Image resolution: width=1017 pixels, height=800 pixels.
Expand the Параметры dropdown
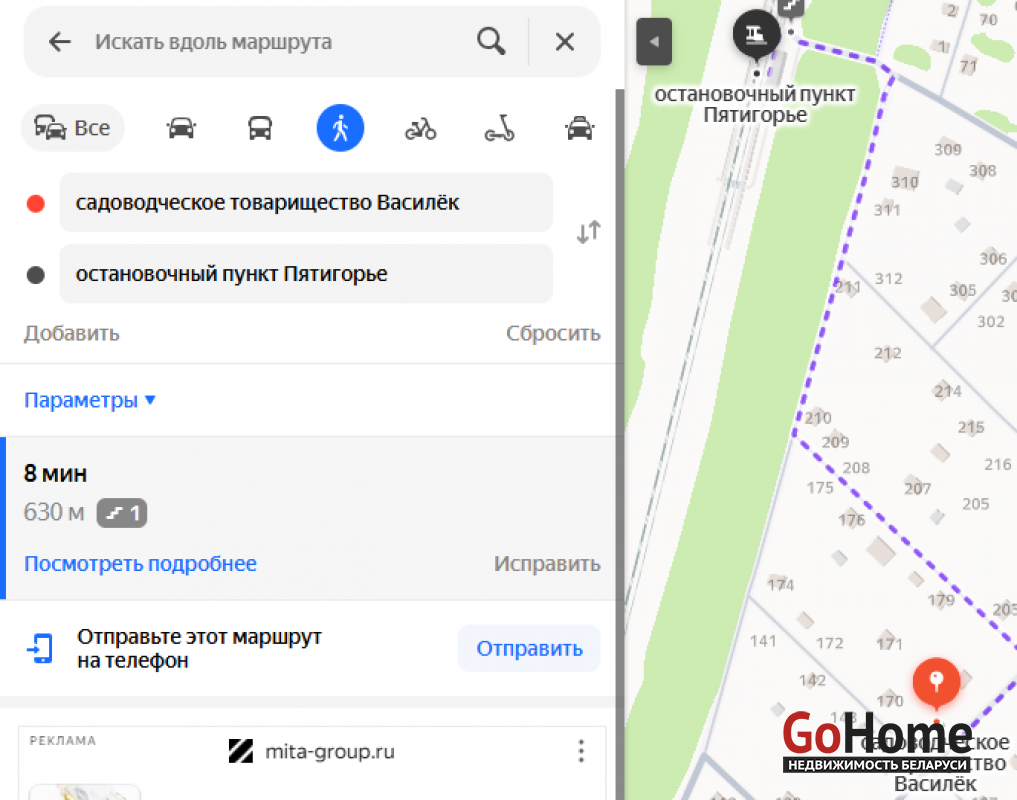(x=90, y=400)
